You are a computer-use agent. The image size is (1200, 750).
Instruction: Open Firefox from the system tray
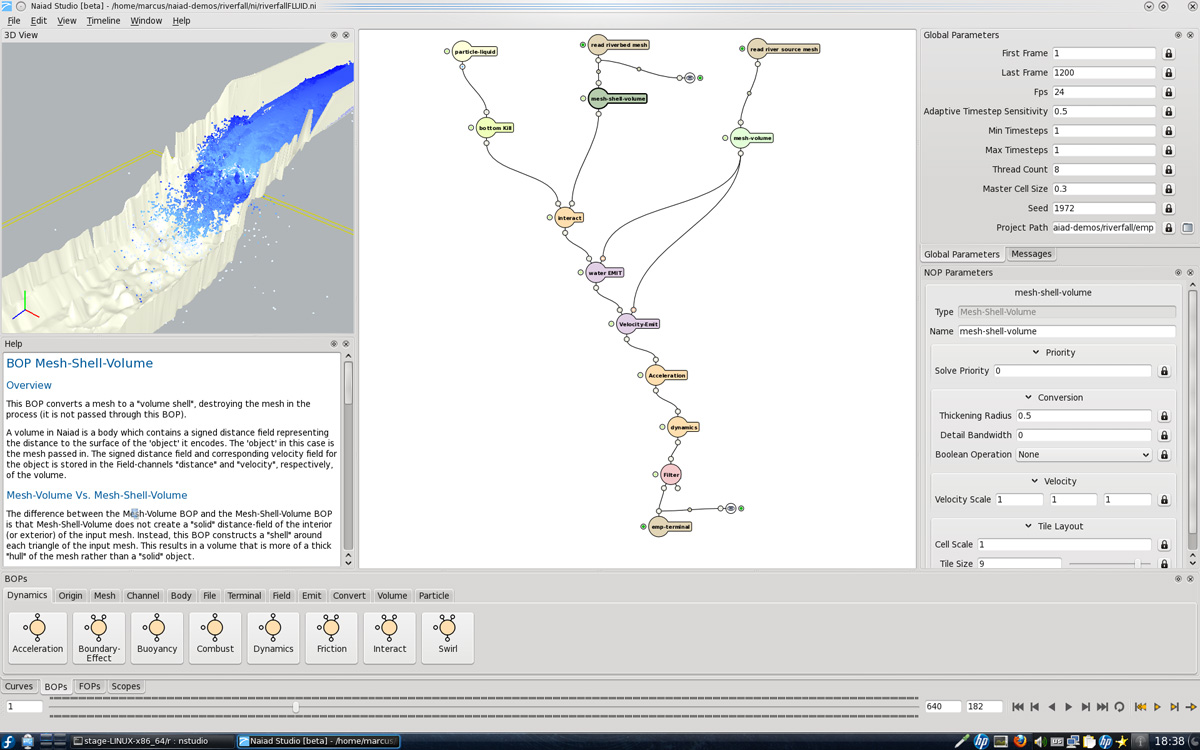pos(1020,741)
